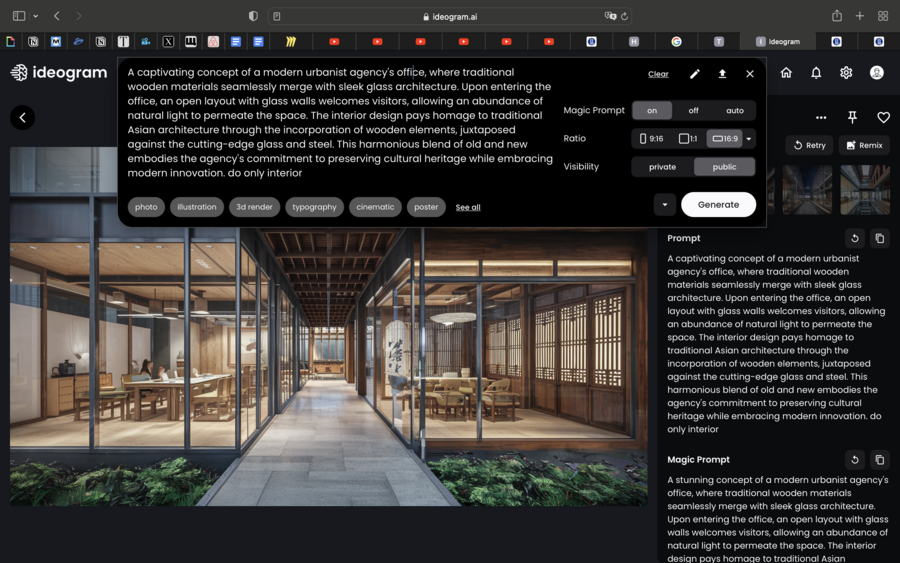Switch to the Airbnb browser tab

click(x=213, y=41)
